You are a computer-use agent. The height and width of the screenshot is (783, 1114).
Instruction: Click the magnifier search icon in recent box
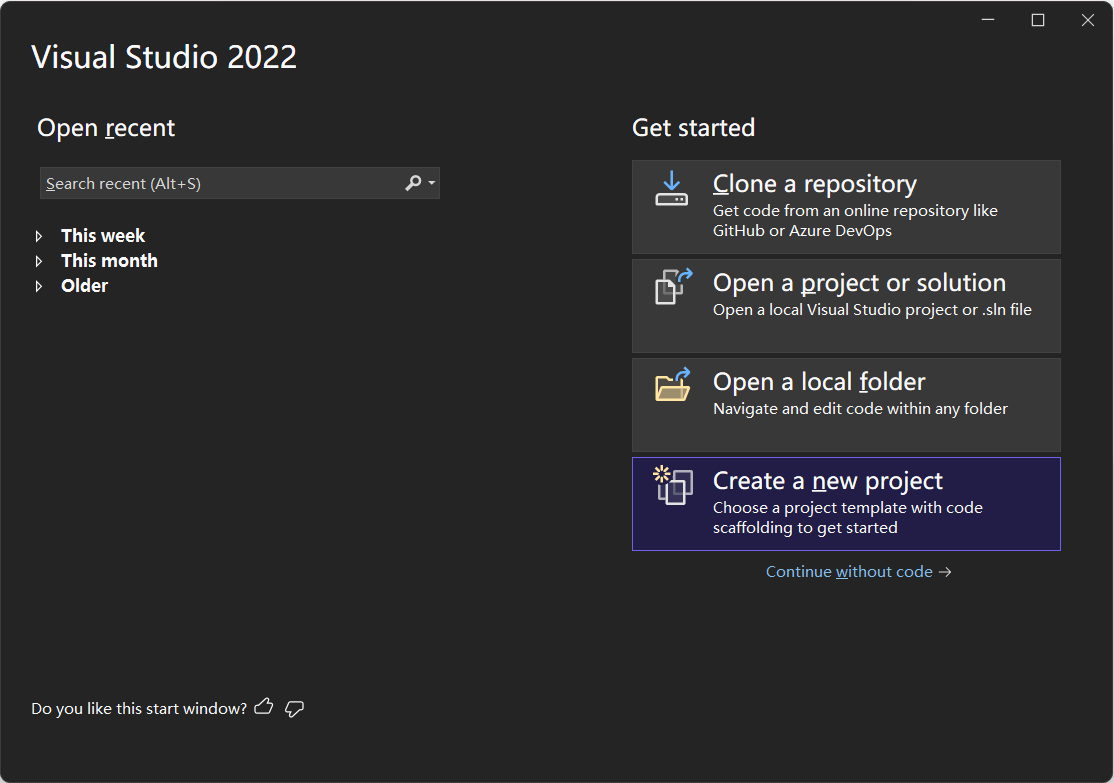[413, 183]
